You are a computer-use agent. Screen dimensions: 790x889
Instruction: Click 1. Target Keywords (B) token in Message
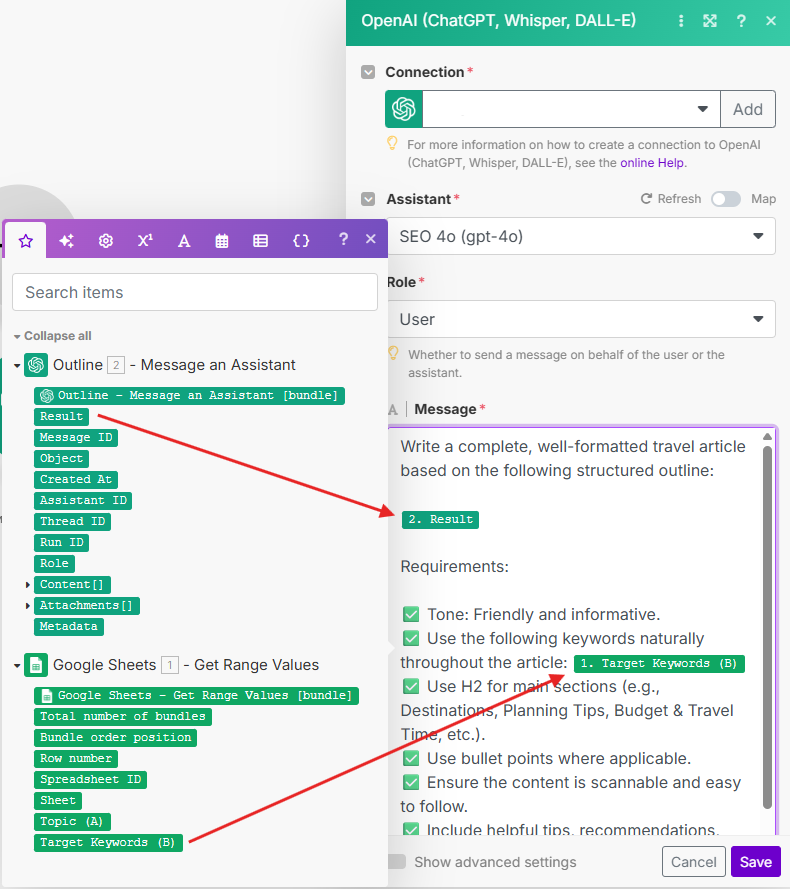[x=659, y=663]
